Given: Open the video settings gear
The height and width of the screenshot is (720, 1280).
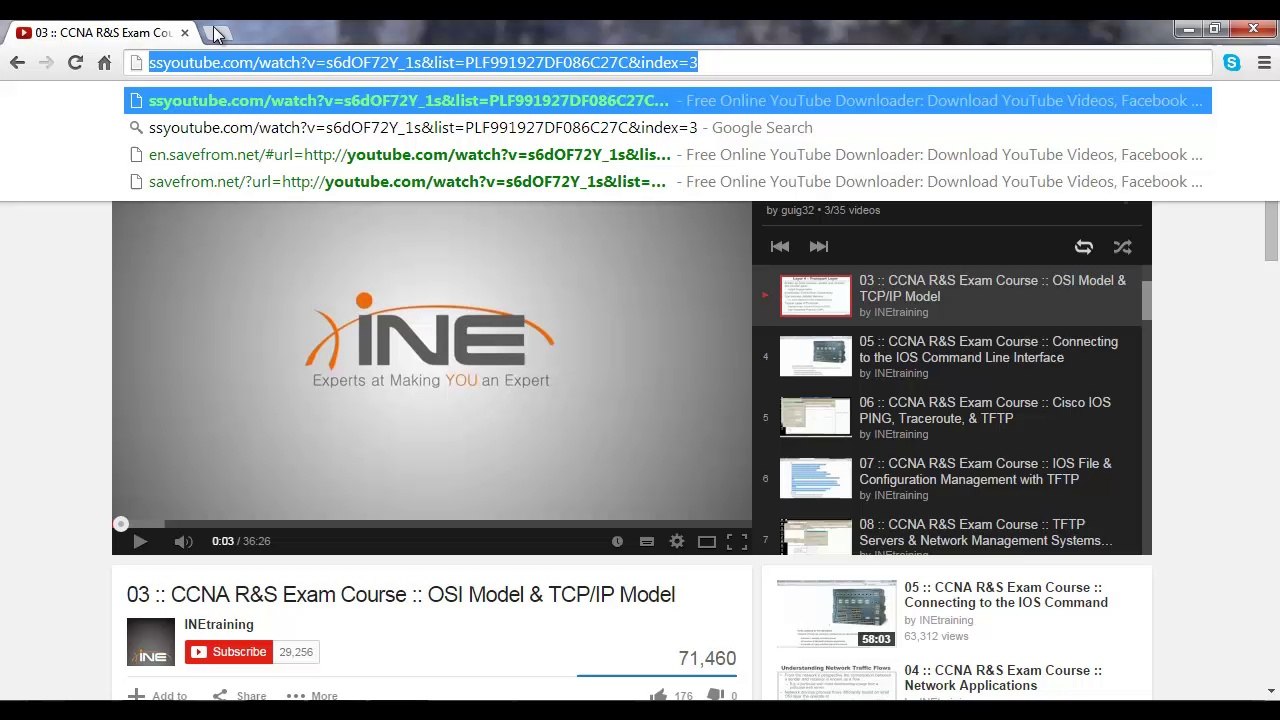Looking at the screenshot, I should coord(677,541).
